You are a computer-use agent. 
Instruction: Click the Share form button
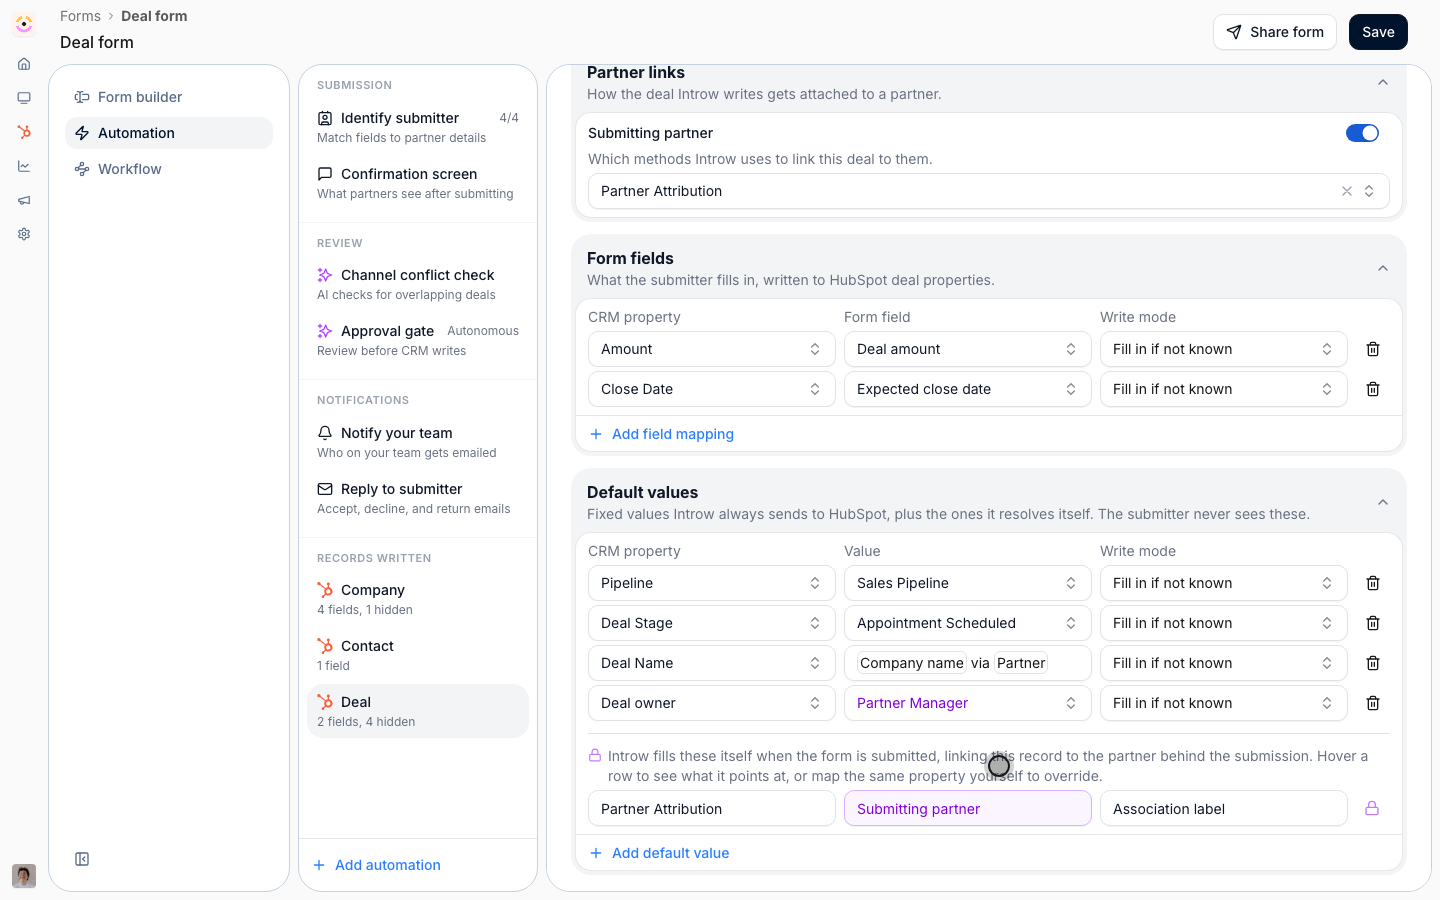[1275, 32]
